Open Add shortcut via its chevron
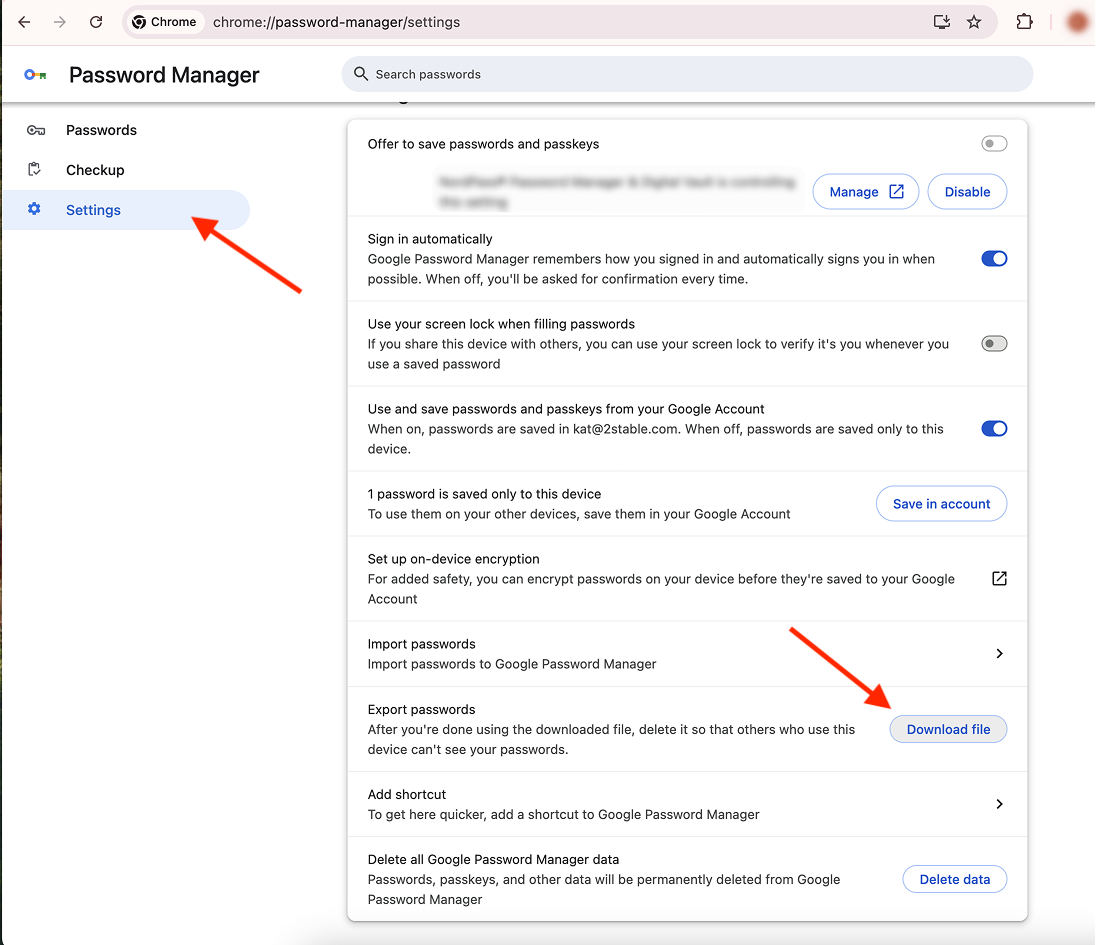This screenshot has height=945, width=1096. coord(998,803)
